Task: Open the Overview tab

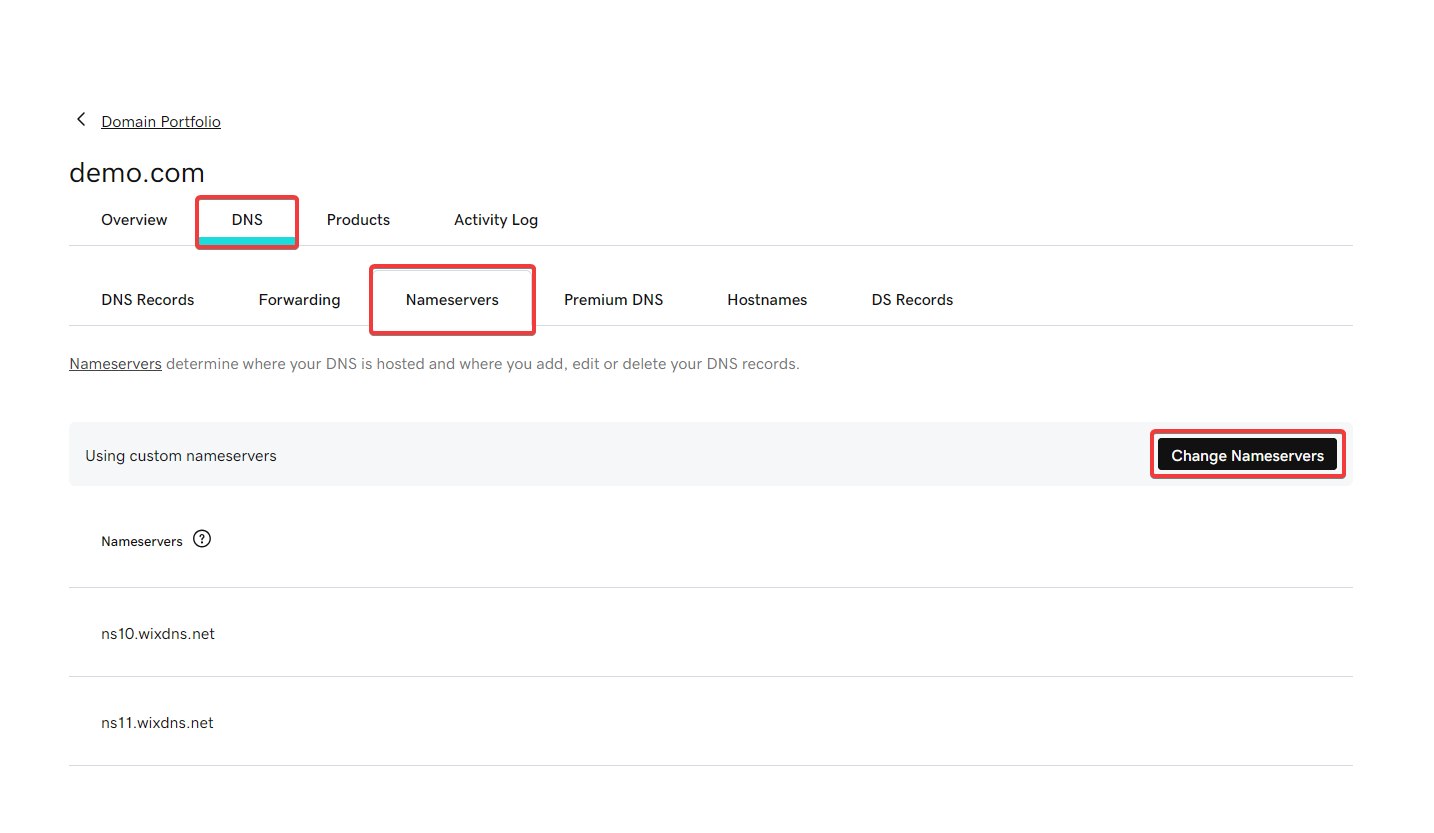Action: pyautogui.click(x=134, y=220)
